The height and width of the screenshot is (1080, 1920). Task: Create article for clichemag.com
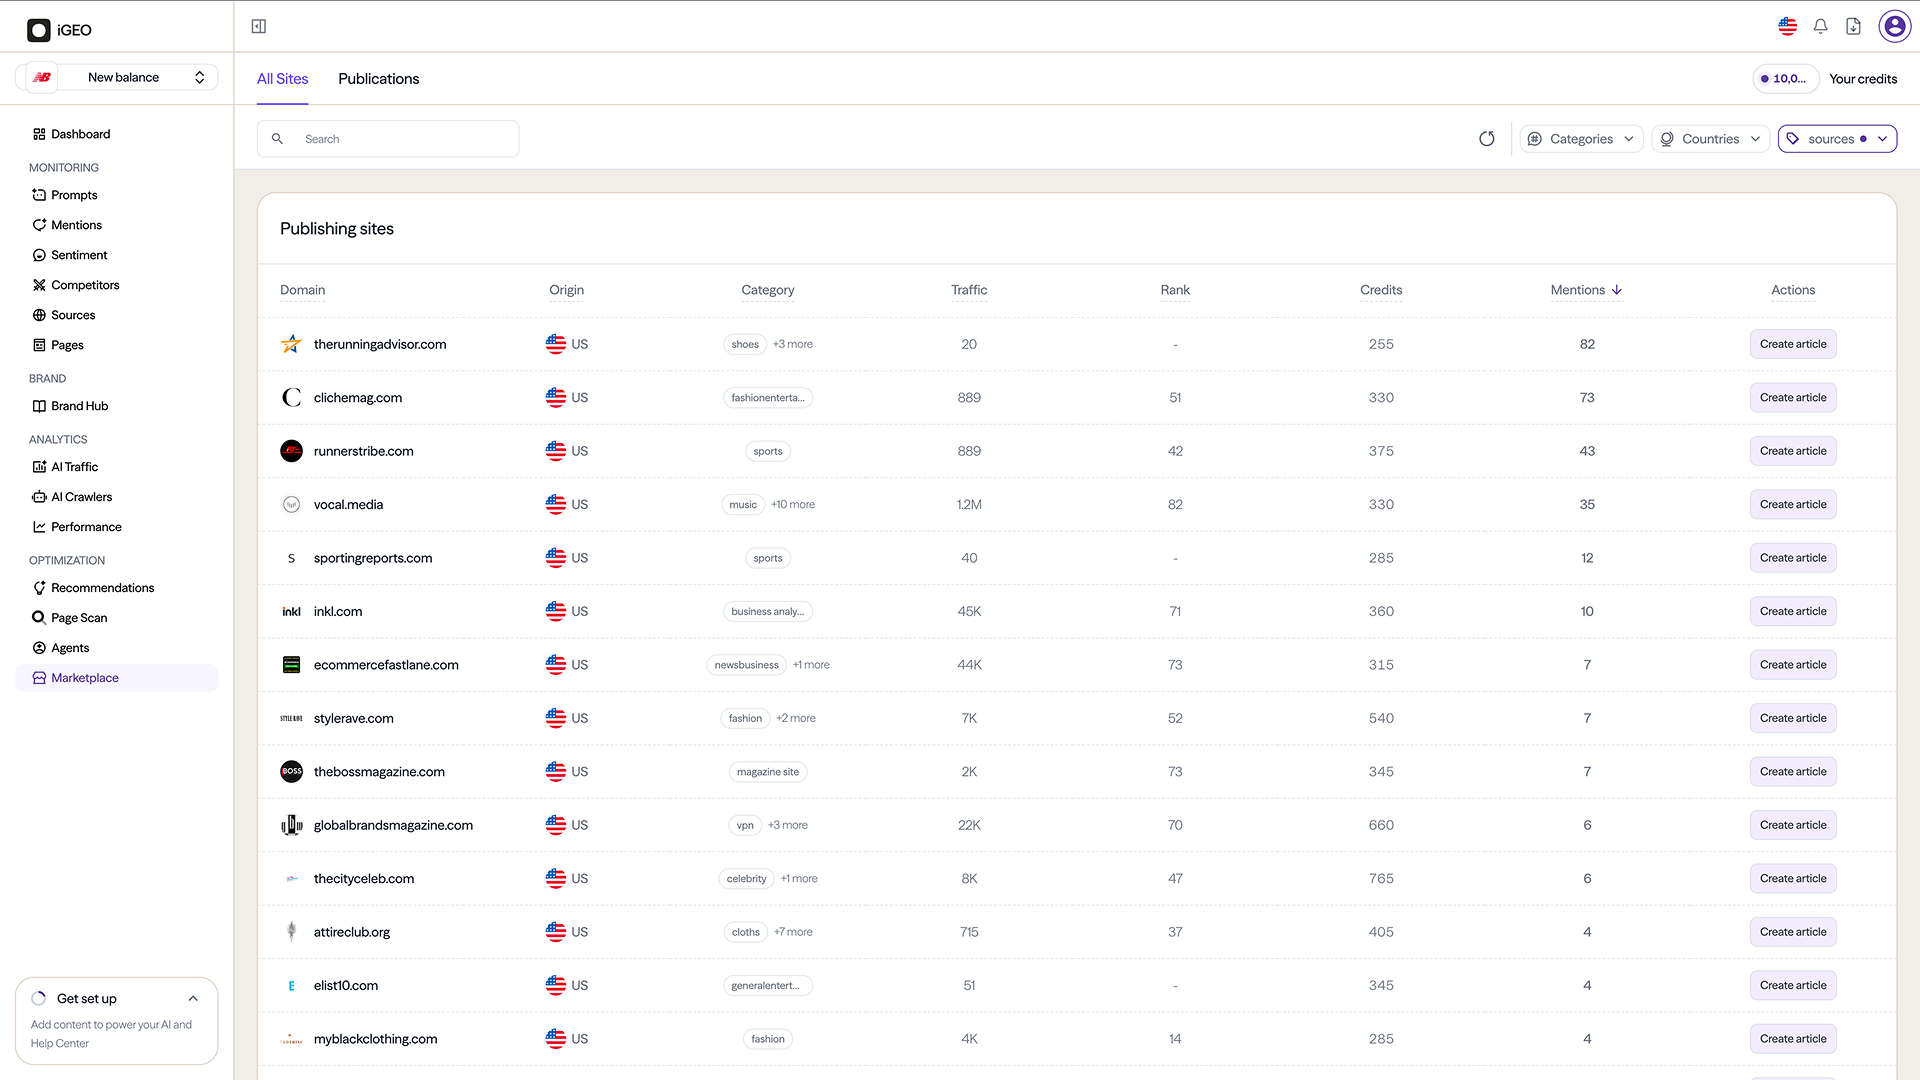1793,398
